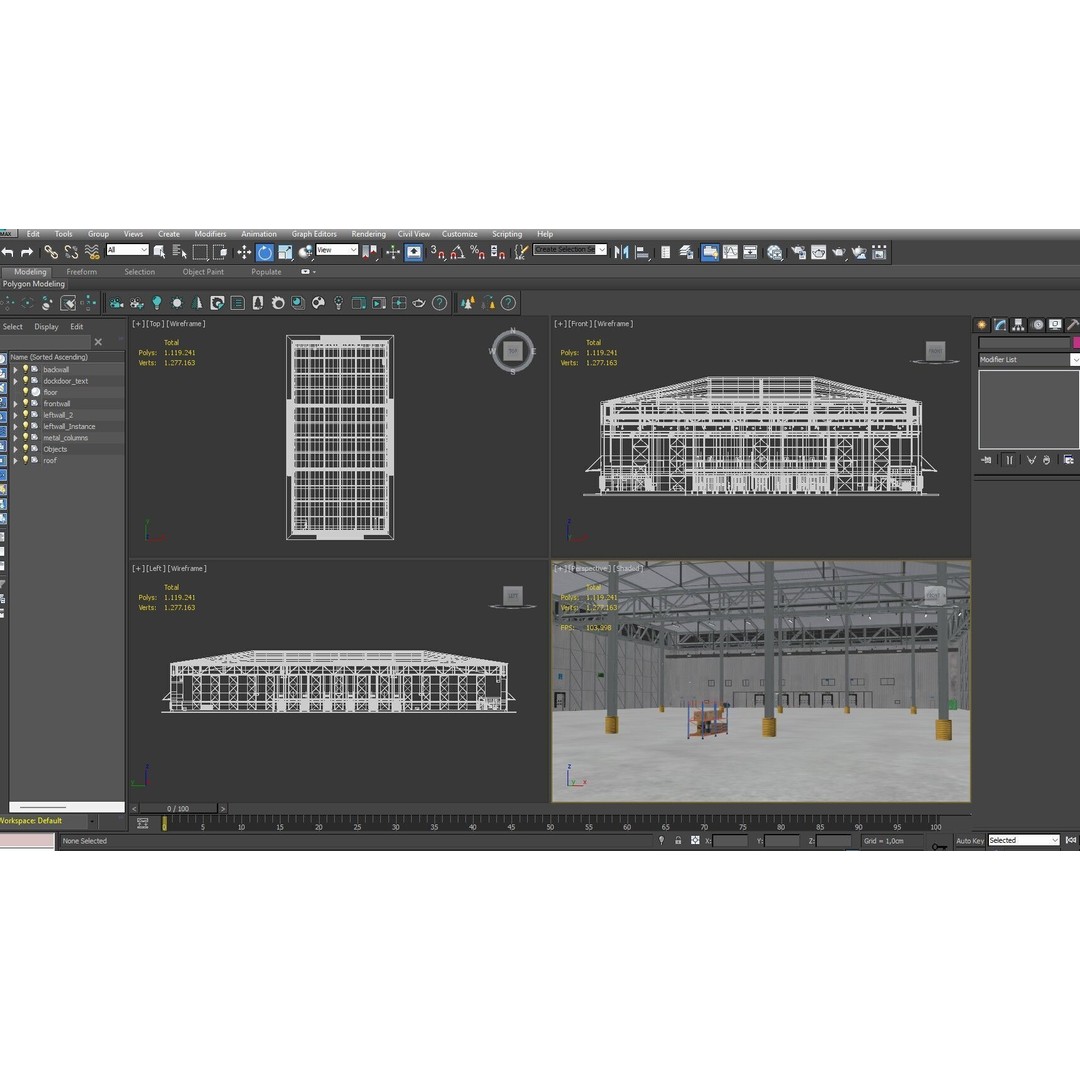Click the Select and Move cross-arrows icon

(245, 252)
